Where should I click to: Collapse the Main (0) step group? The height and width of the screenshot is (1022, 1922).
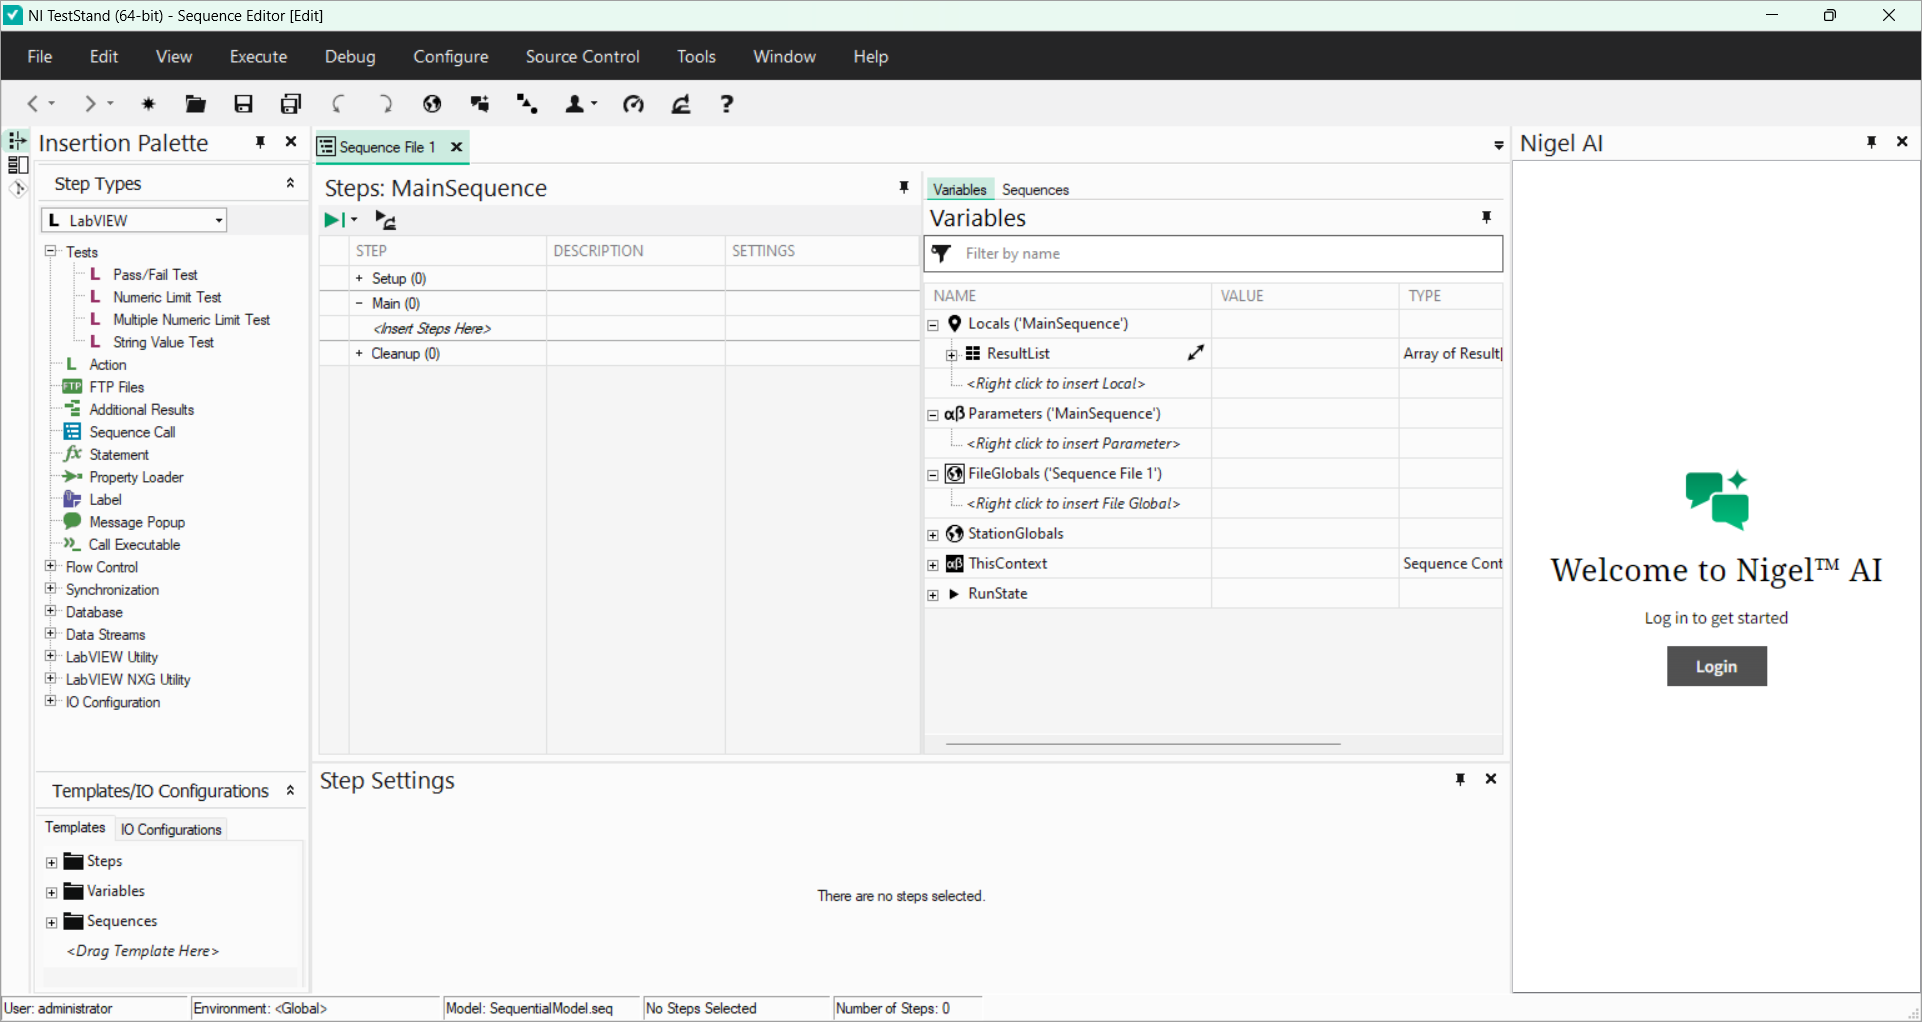tap(359, 303)
